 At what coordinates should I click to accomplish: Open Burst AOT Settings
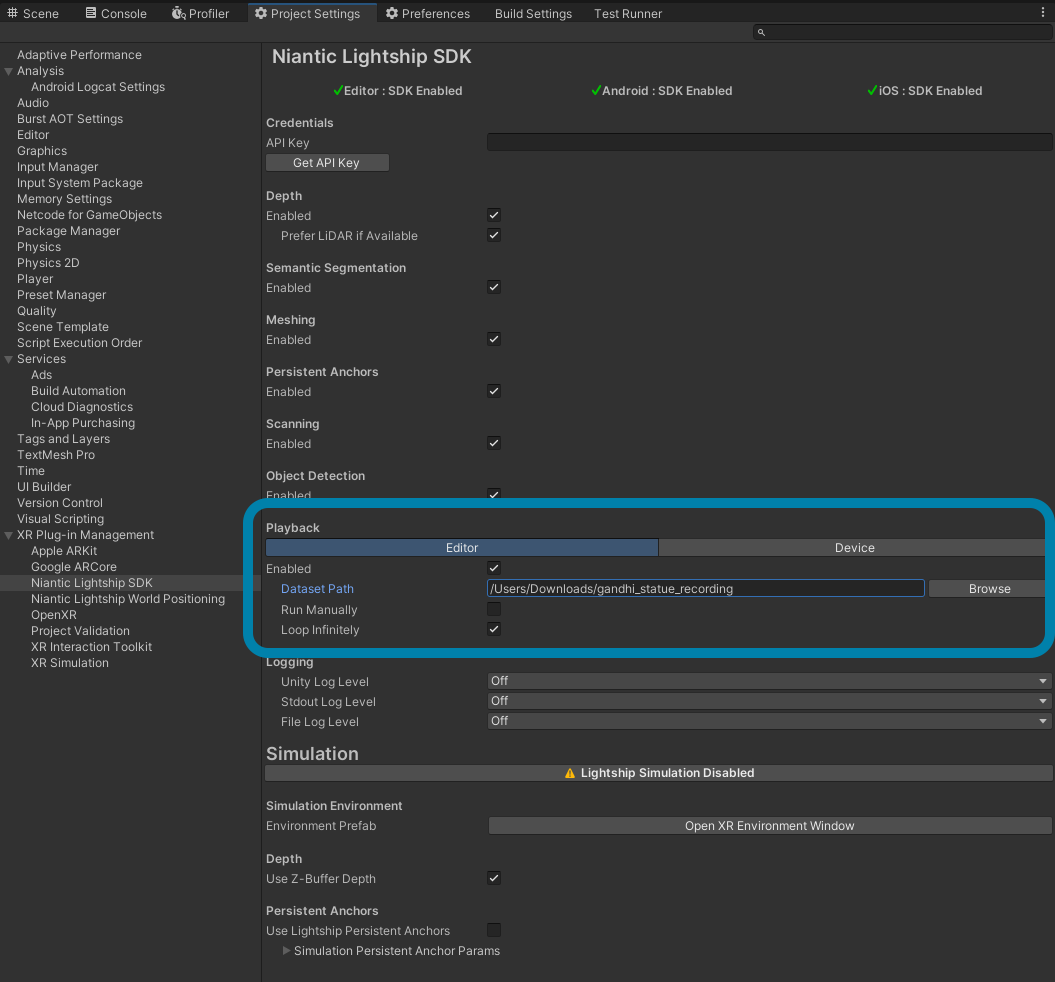[x=70, y=119]
